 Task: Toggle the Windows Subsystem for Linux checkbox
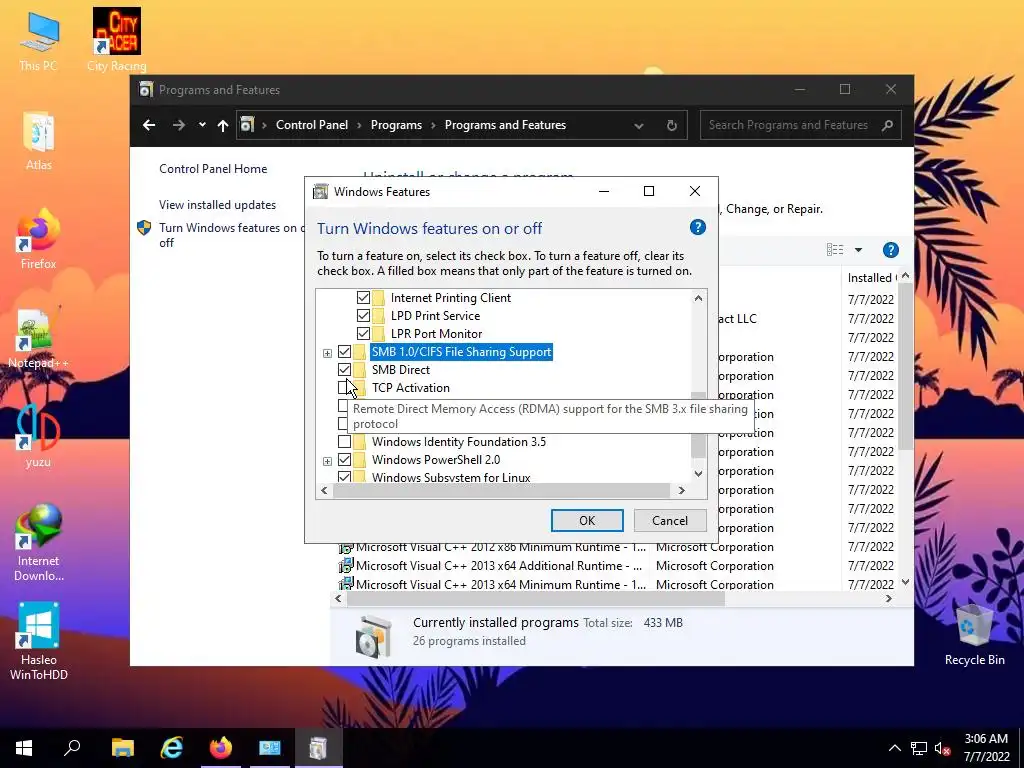[344, 477]
